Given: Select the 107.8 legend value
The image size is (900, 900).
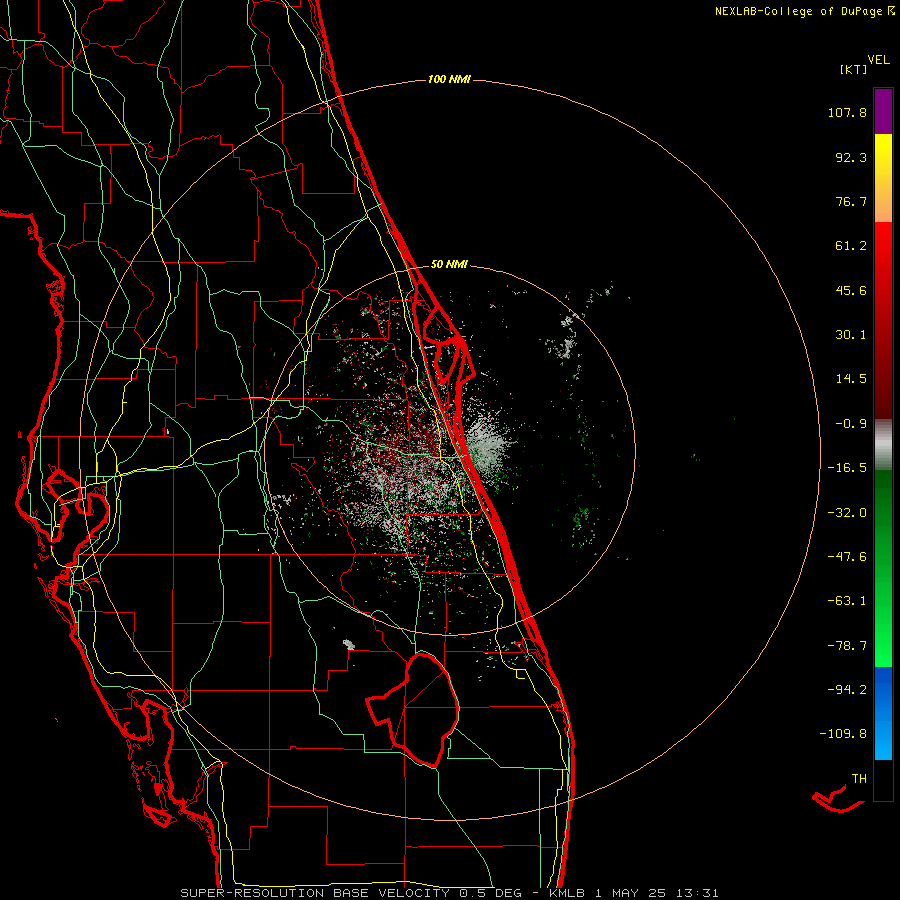Looking at the screenshot, I should [847, 112].
